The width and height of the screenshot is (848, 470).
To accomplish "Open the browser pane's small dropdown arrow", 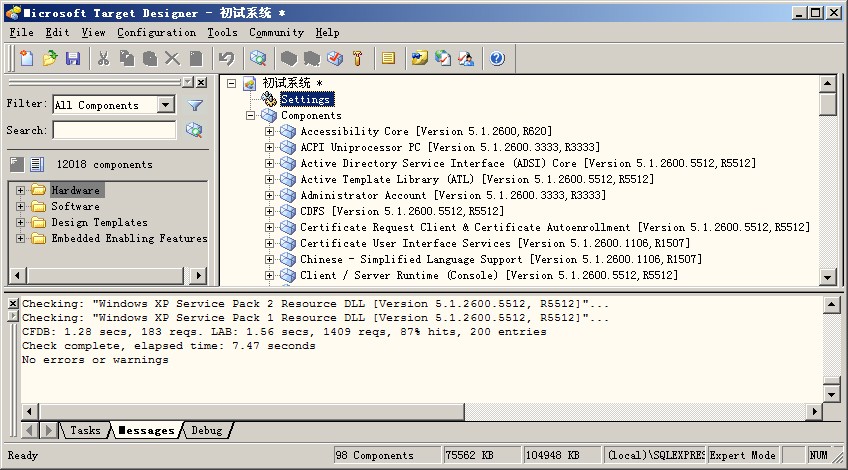I will [x=188, y=82].
